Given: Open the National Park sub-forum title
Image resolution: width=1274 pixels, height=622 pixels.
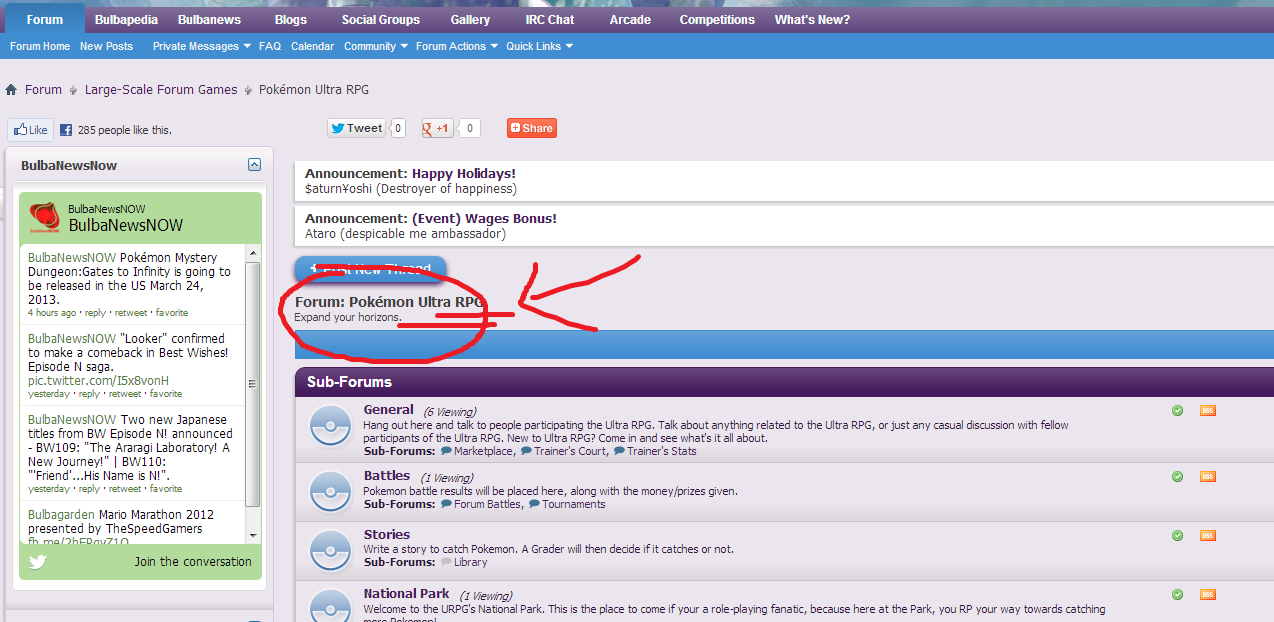Looking at the screenshot, I should [x=407, y=594].
